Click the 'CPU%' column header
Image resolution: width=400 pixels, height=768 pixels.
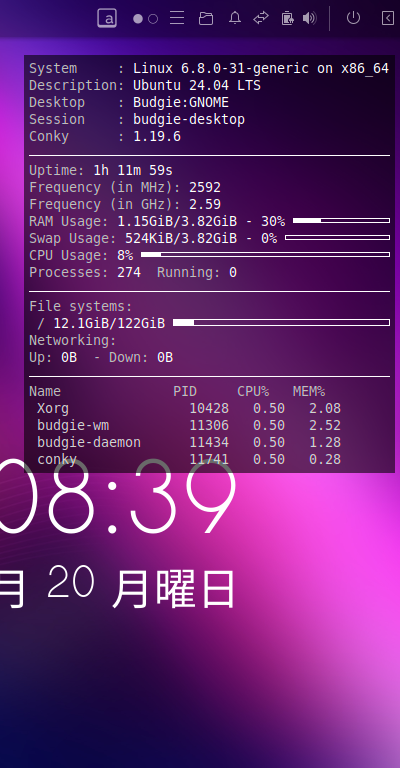click(x=253, y=391)
